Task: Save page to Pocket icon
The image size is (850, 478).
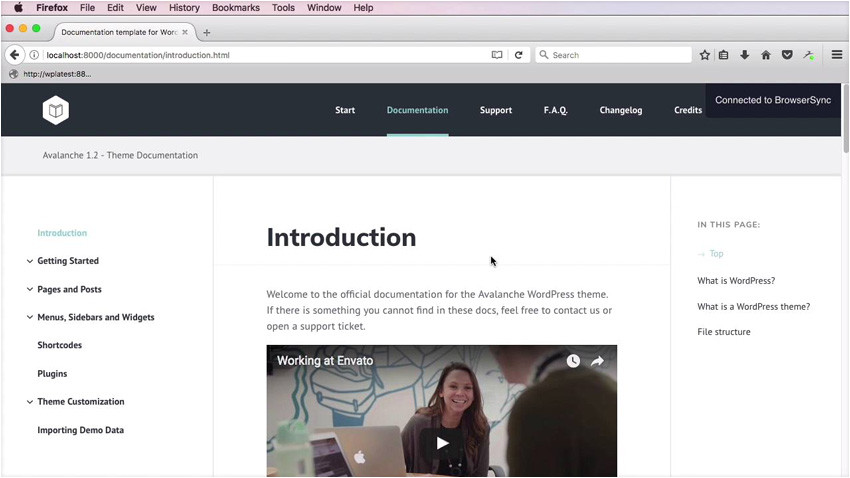Action: (x=787, y=55)
